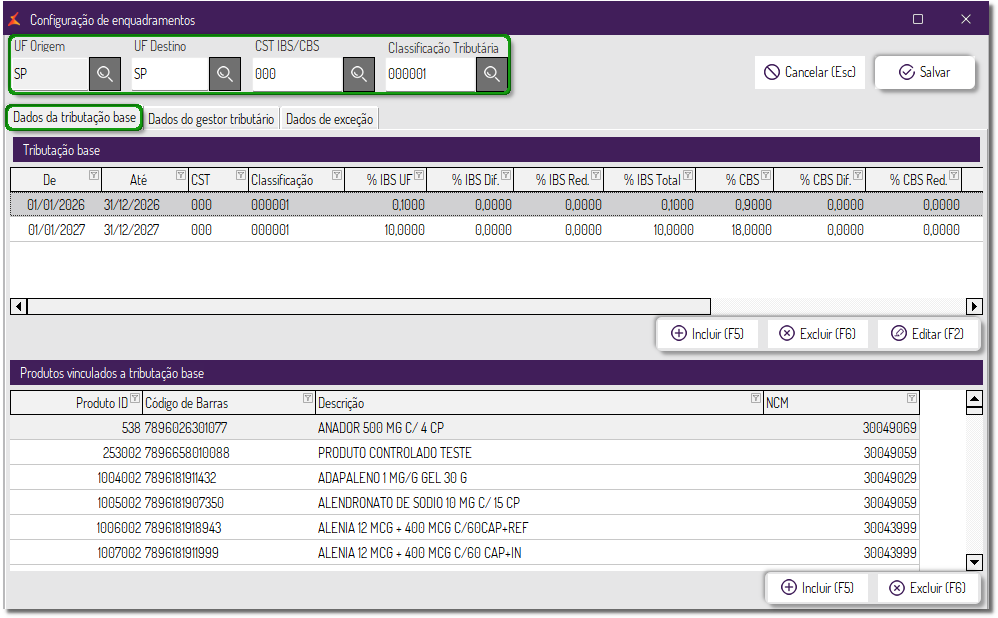Screen dimensions: 998x618
Task: Filter the % IBS Dif. column
Action: pyautogui.click(x=506, y=175)
